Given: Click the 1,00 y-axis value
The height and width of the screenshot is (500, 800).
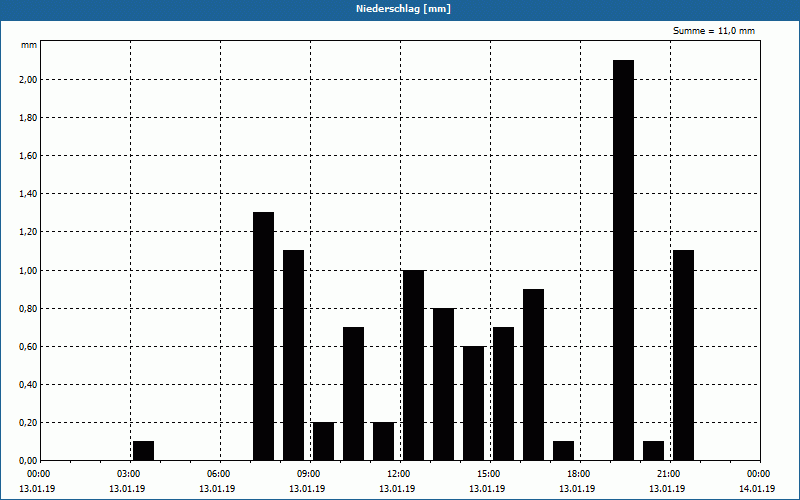Looking at the screenshot, I should pos(28,270).
